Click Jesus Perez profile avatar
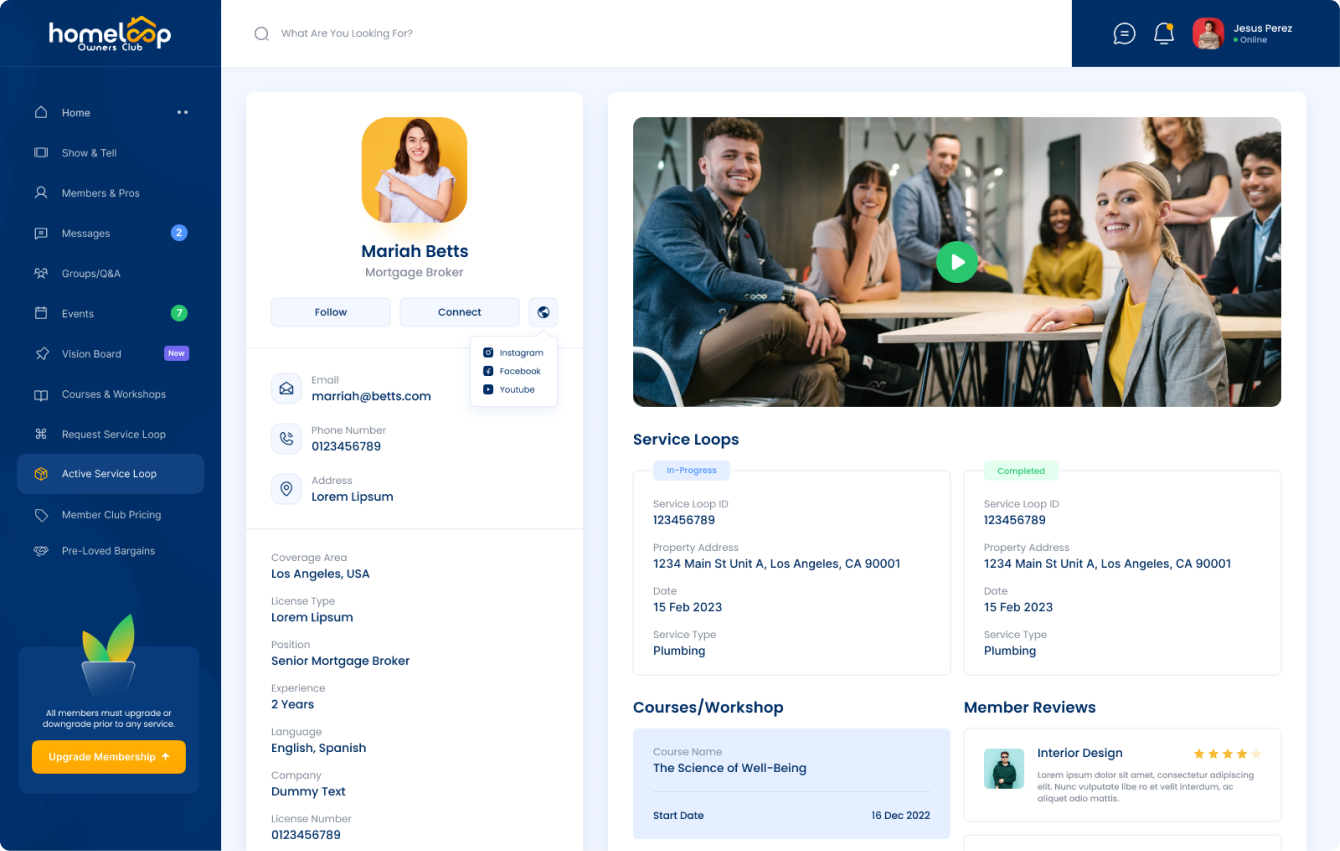Image resolution: width=1340 pixels, height=851 pixels. pos(1208,33)
